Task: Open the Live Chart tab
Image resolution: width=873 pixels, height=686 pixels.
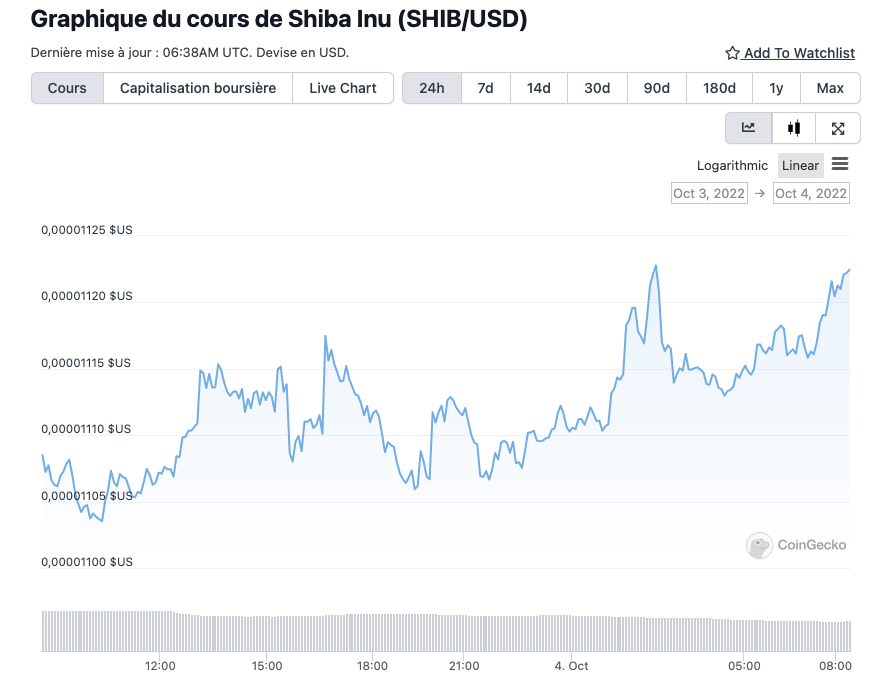Action: pos(343,88)
